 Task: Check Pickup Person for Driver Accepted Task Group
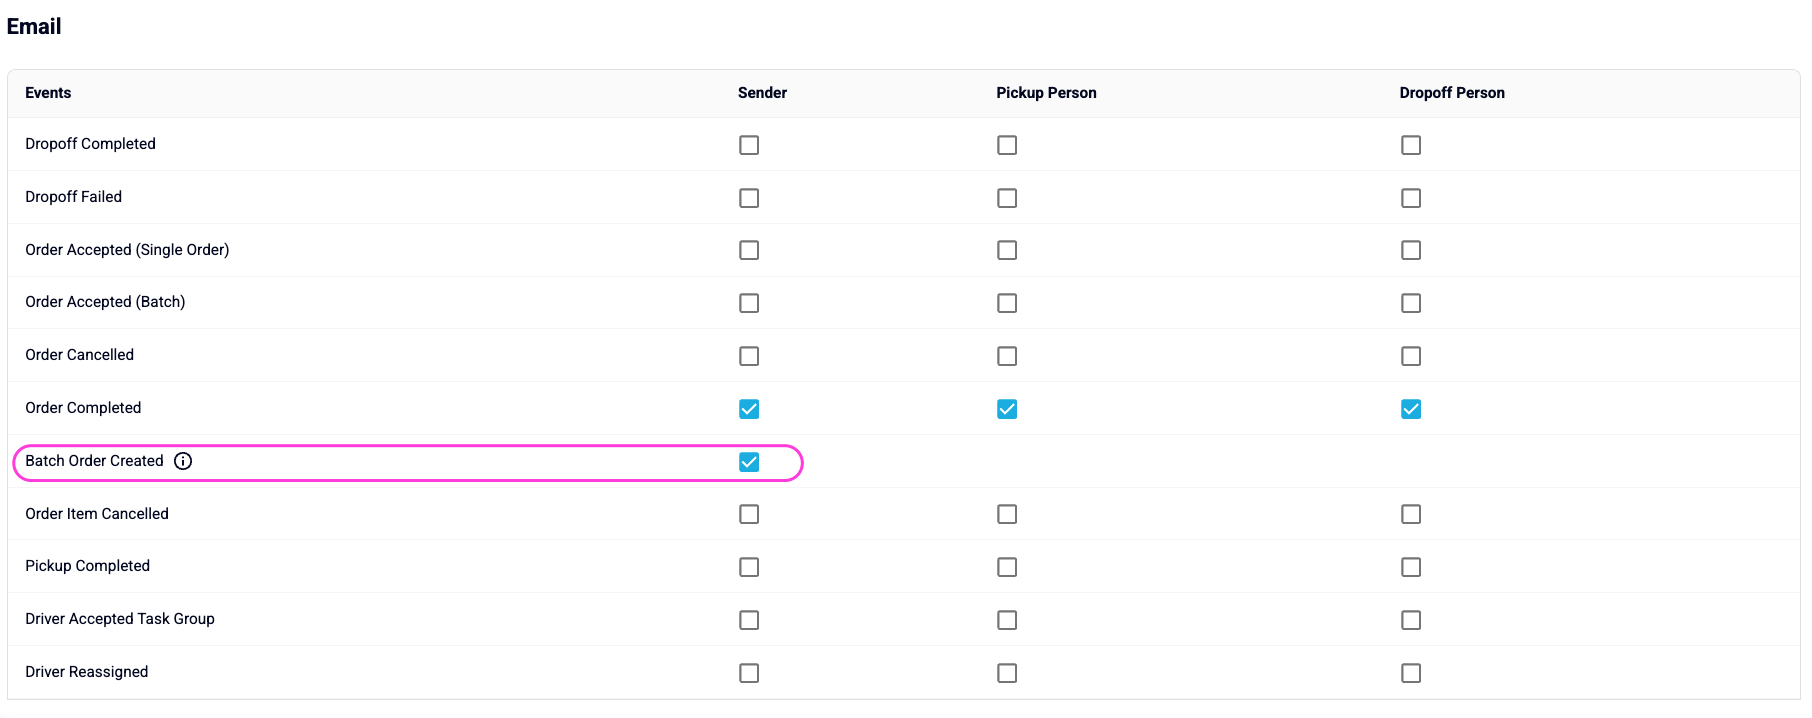(1007, 620)
